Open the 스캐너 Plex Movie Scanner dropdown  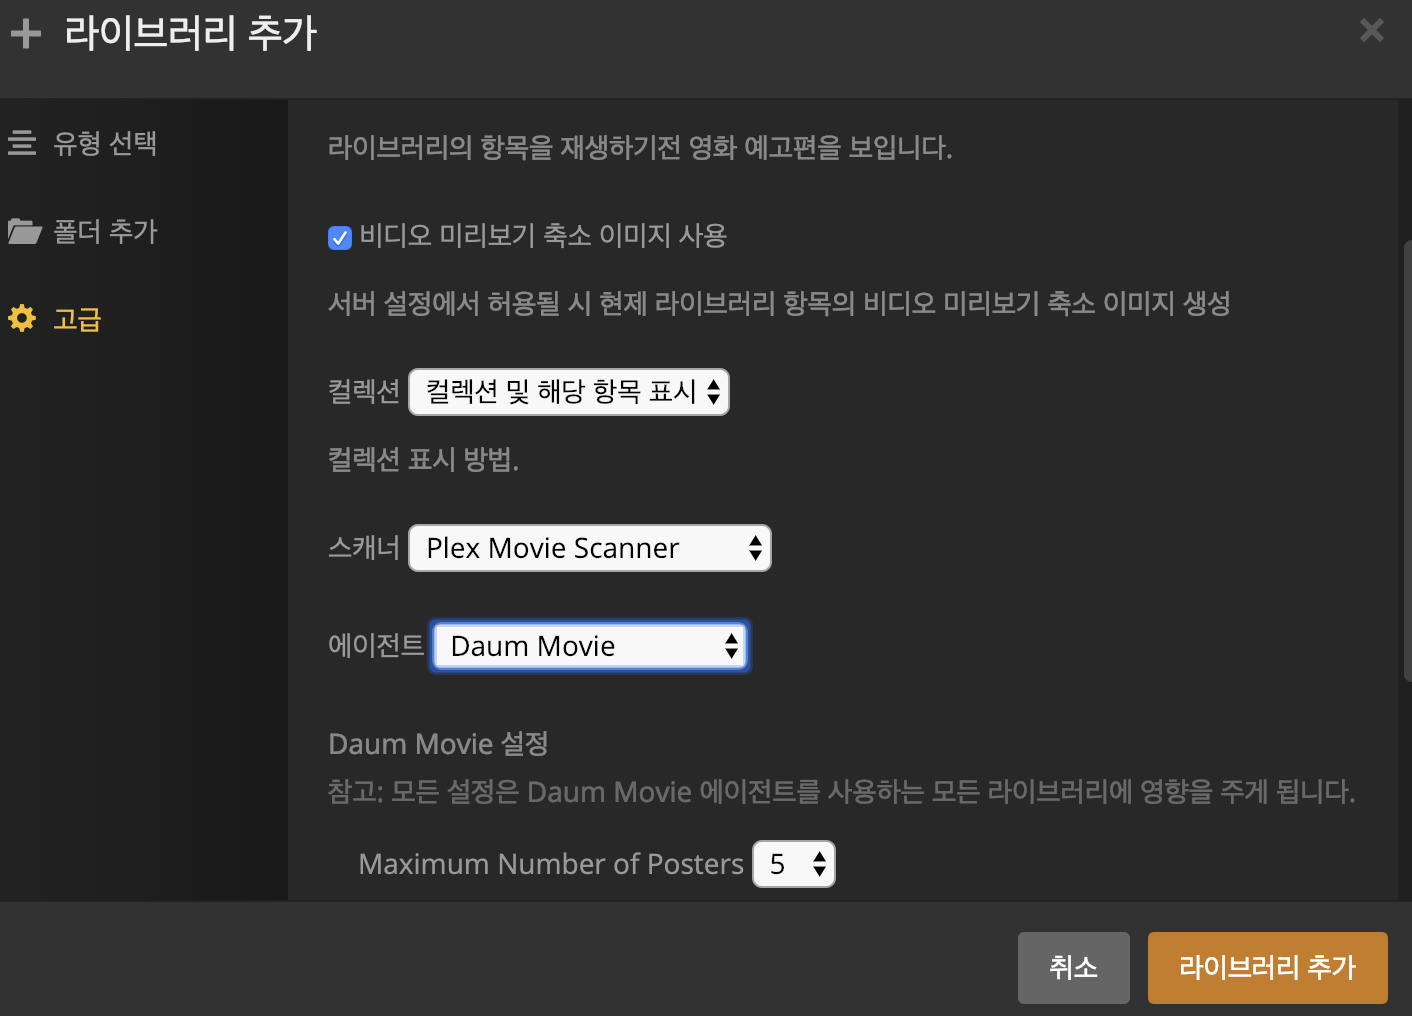pos(590,548)
